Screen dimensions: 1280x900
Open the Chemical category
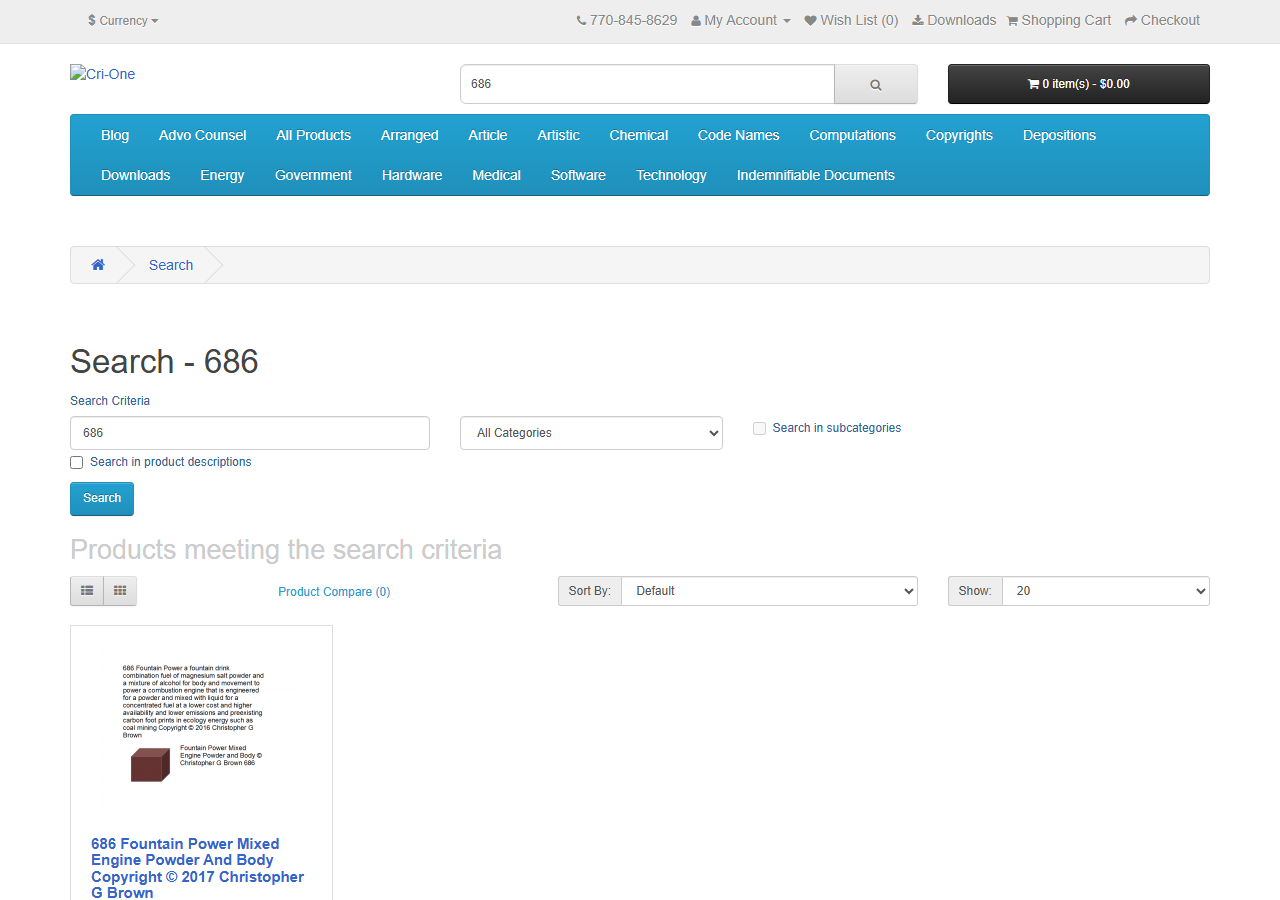tap(638, 135)
